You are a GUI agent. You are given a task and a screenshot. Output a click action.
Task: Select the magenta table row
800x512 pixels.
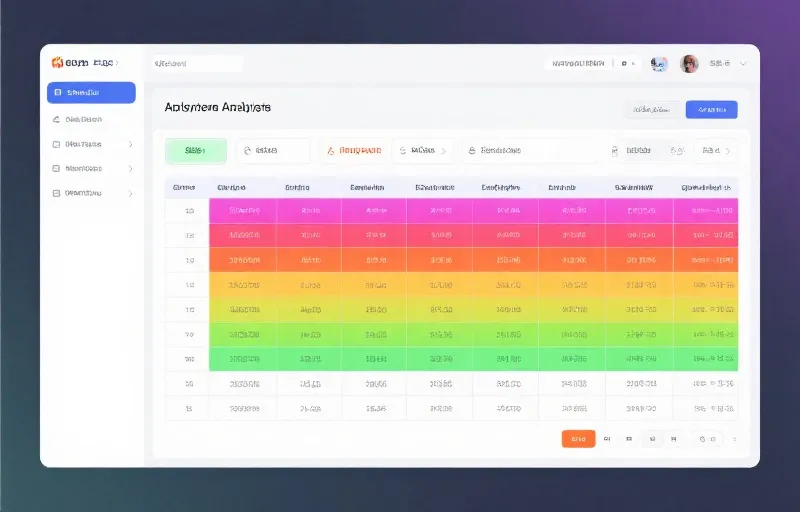pyautogui.click(x=452, y=211)
